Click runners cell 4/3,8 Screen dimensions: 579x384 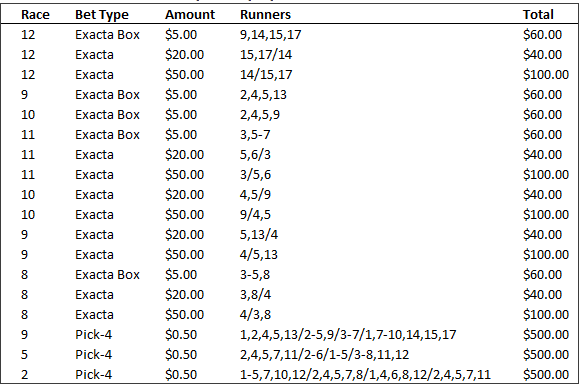(x=255, y=315)
